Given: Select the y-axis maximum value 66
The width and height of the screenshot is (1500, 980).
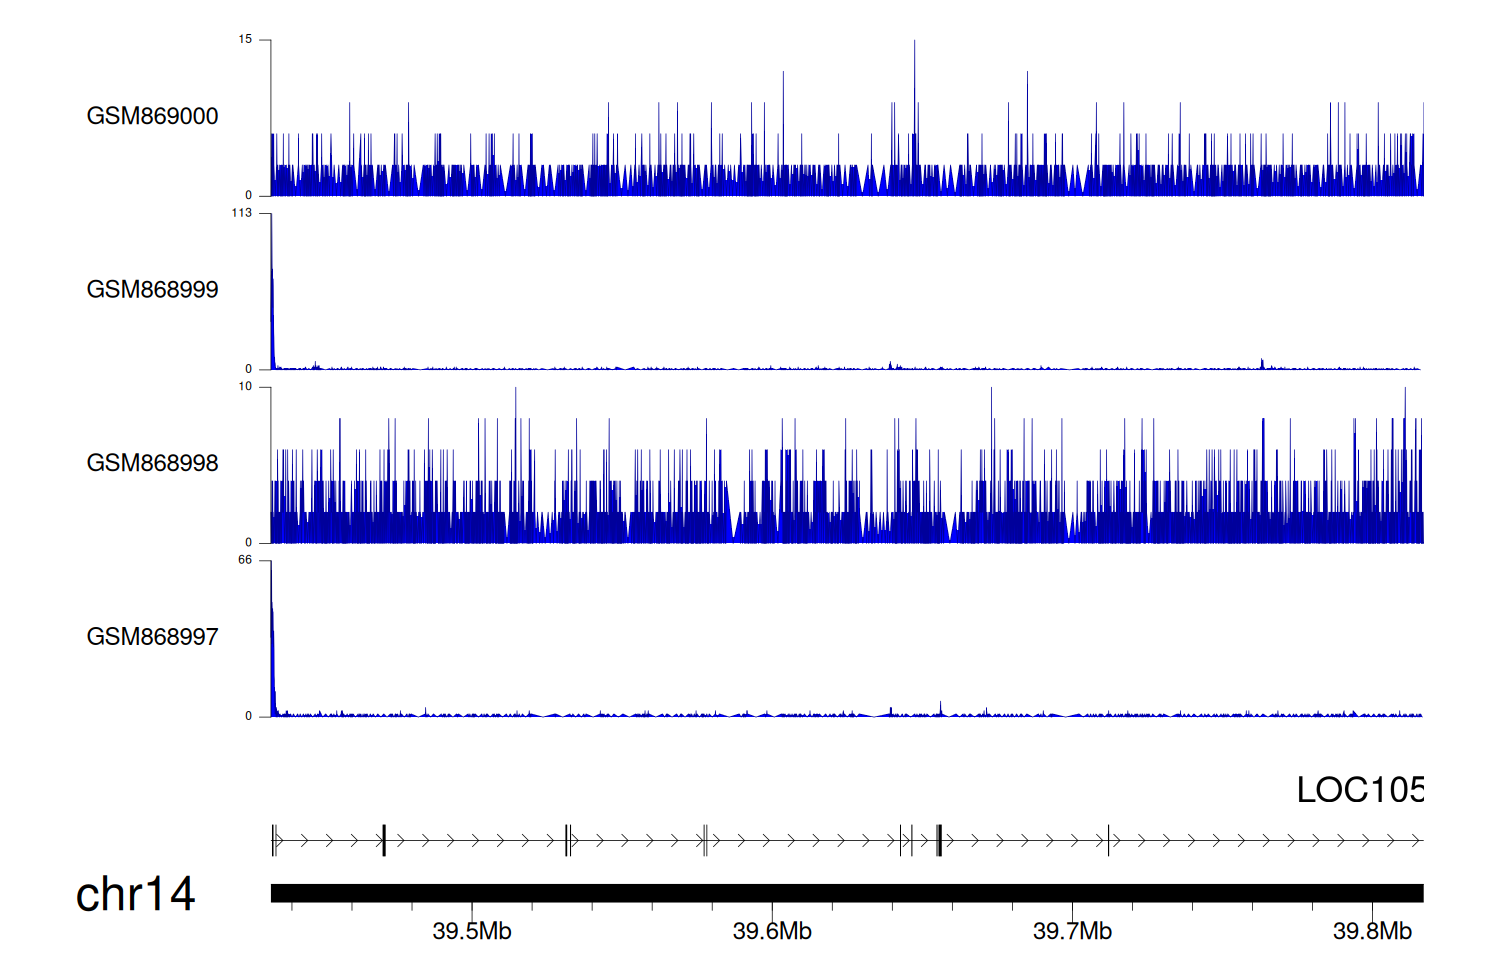Looking at the screenshot, I should coord(245,560).
